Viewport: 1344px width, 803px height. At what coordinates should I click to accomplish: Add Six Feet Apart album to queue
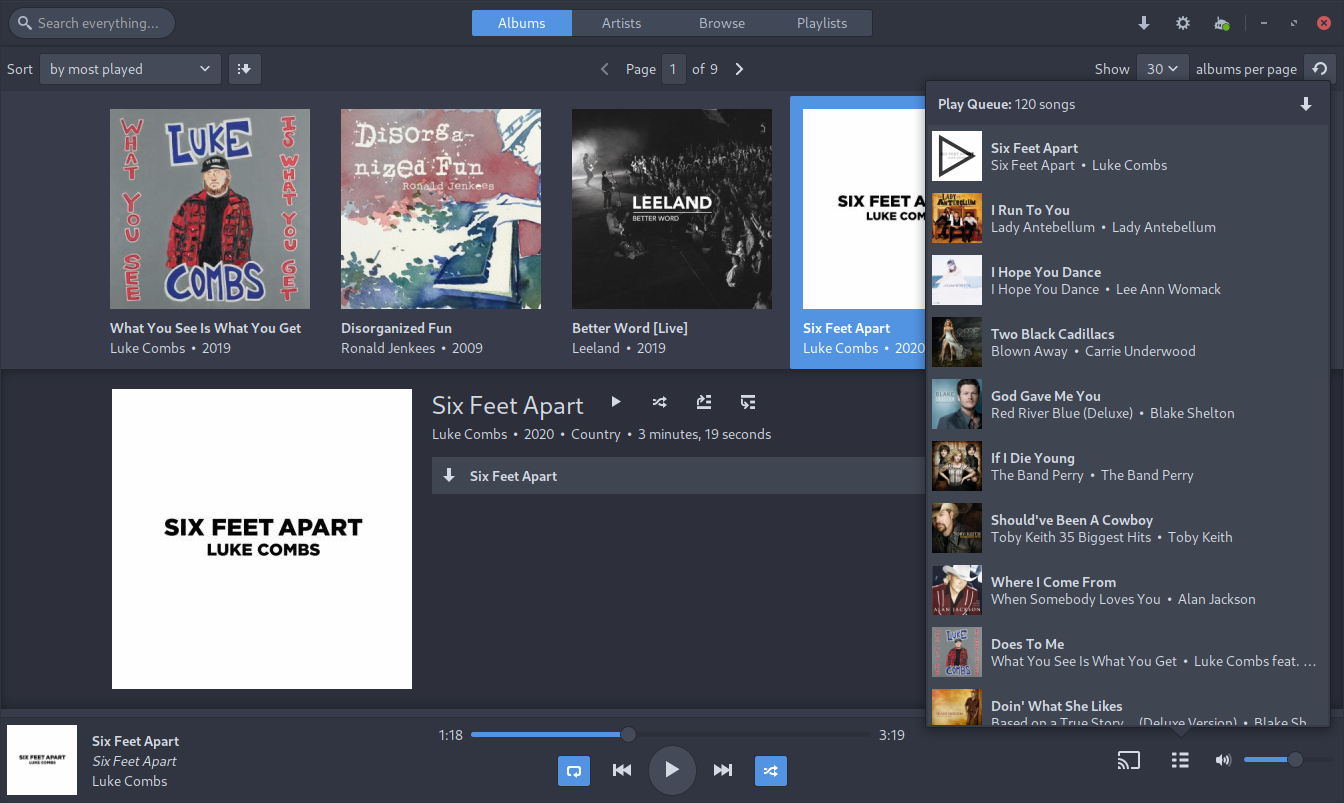tap(748, 402)
